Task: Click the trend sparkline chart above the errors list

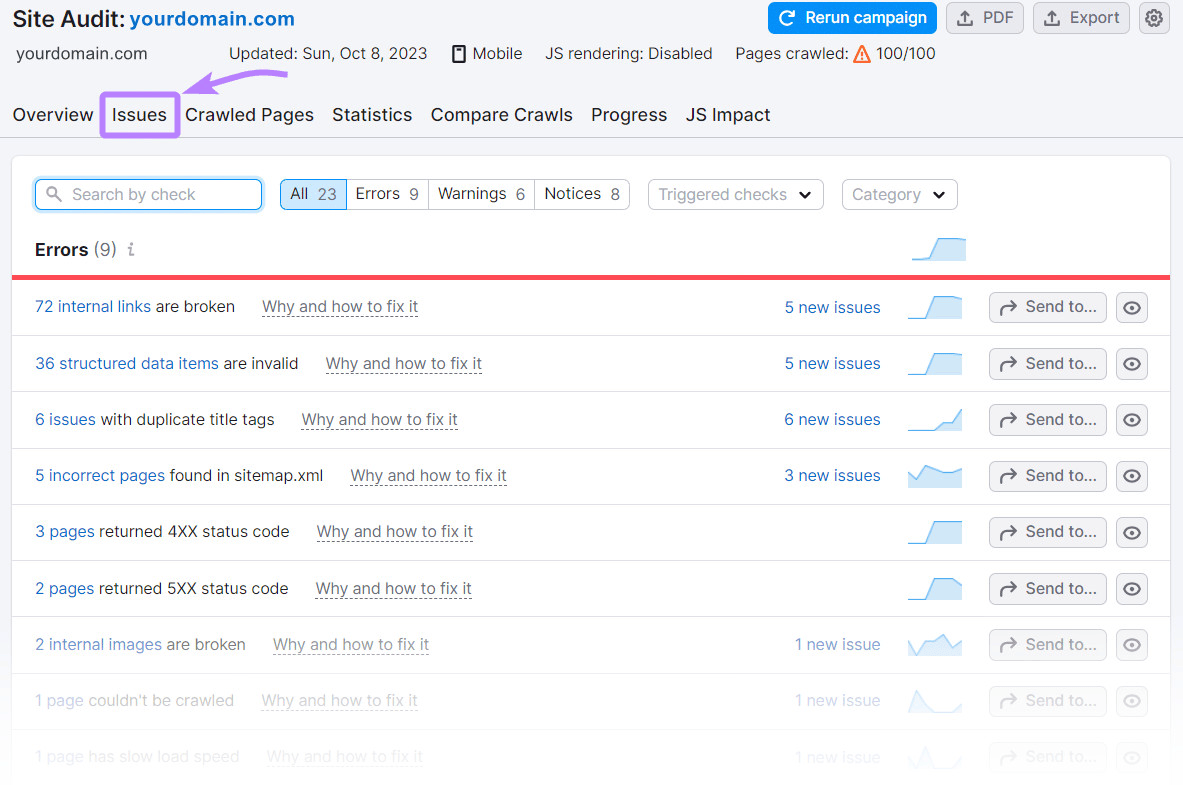Action: point(938,248)
